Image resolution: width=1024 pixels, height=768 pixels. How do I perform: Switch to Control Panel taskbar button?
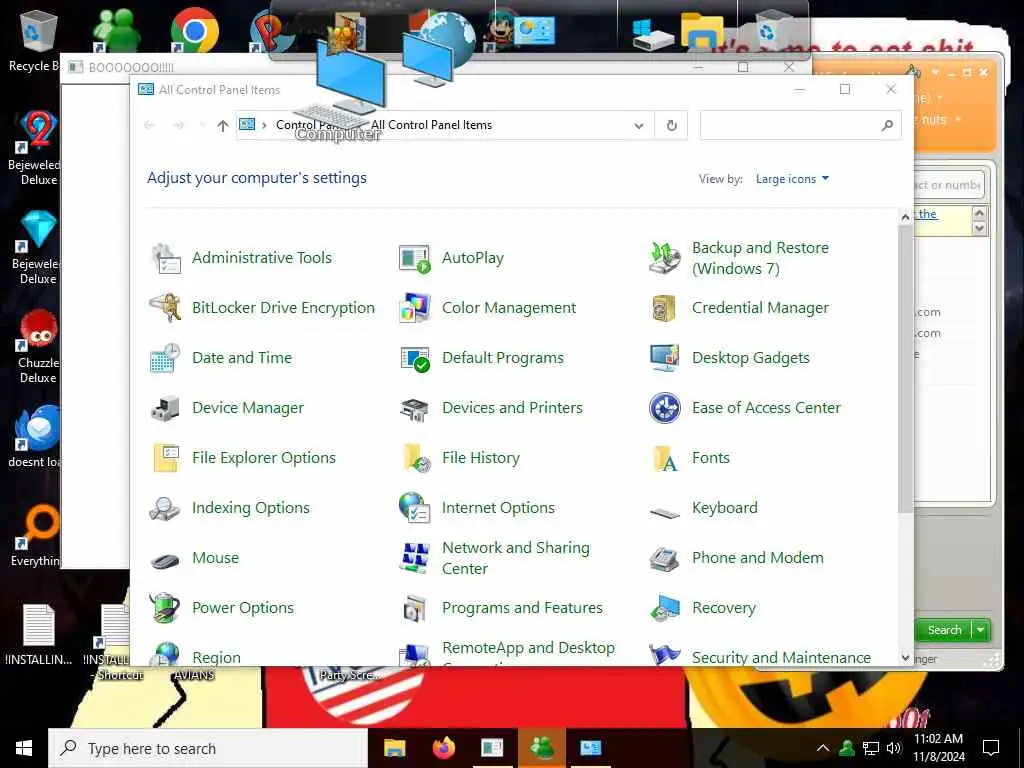[x=590, y=748]
